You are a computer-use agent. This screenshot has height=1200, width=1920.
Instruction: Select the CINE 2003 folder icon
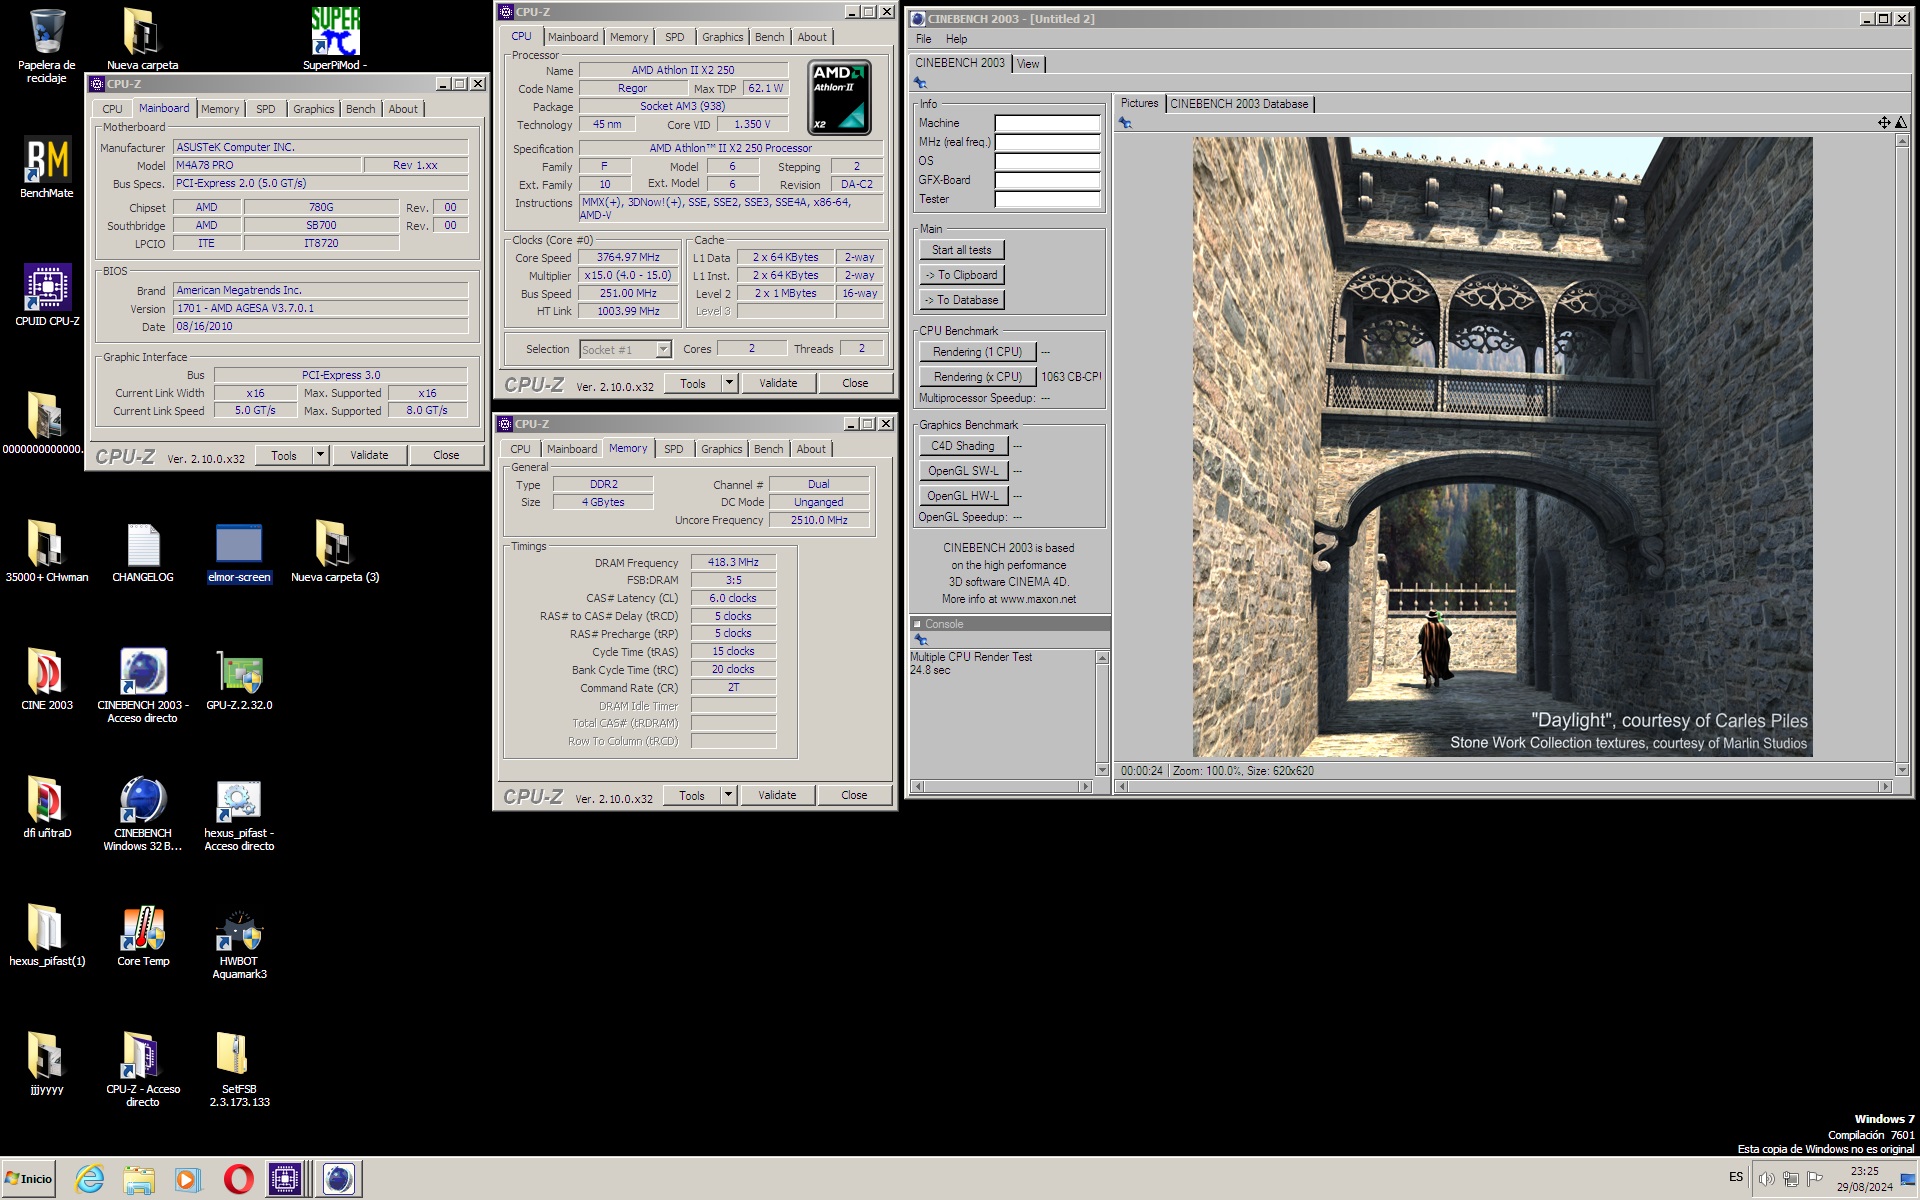click(47, 679)
